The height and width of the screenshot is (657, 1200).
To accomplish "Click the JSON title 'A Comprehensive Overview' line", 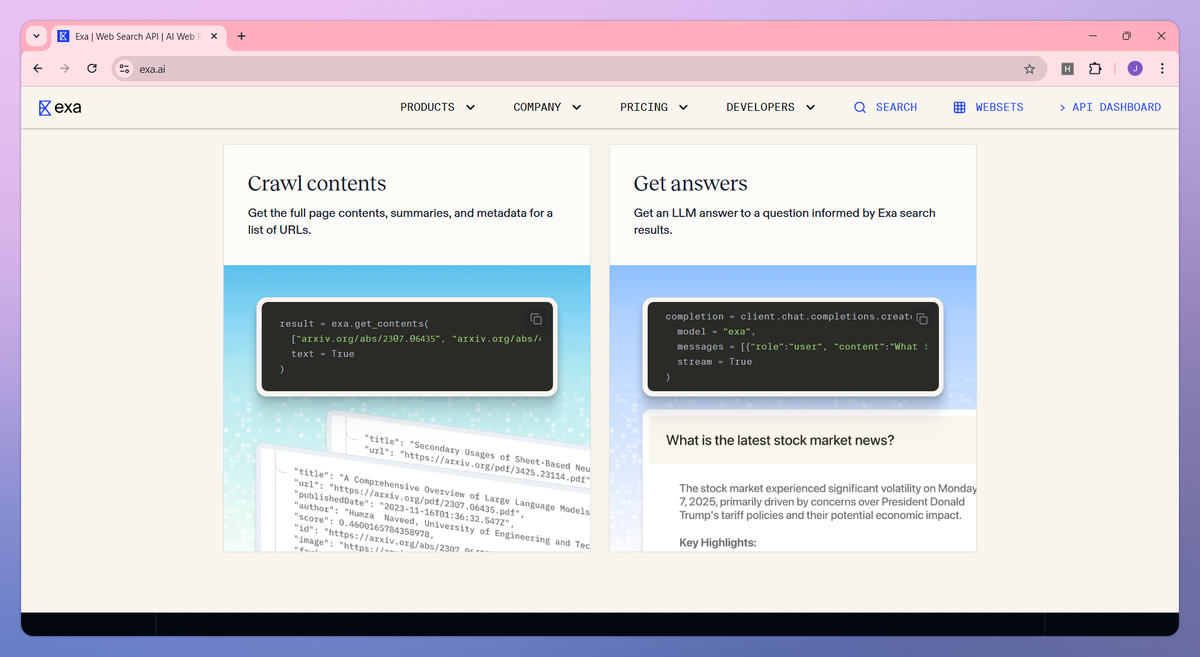I will (443, 490).
